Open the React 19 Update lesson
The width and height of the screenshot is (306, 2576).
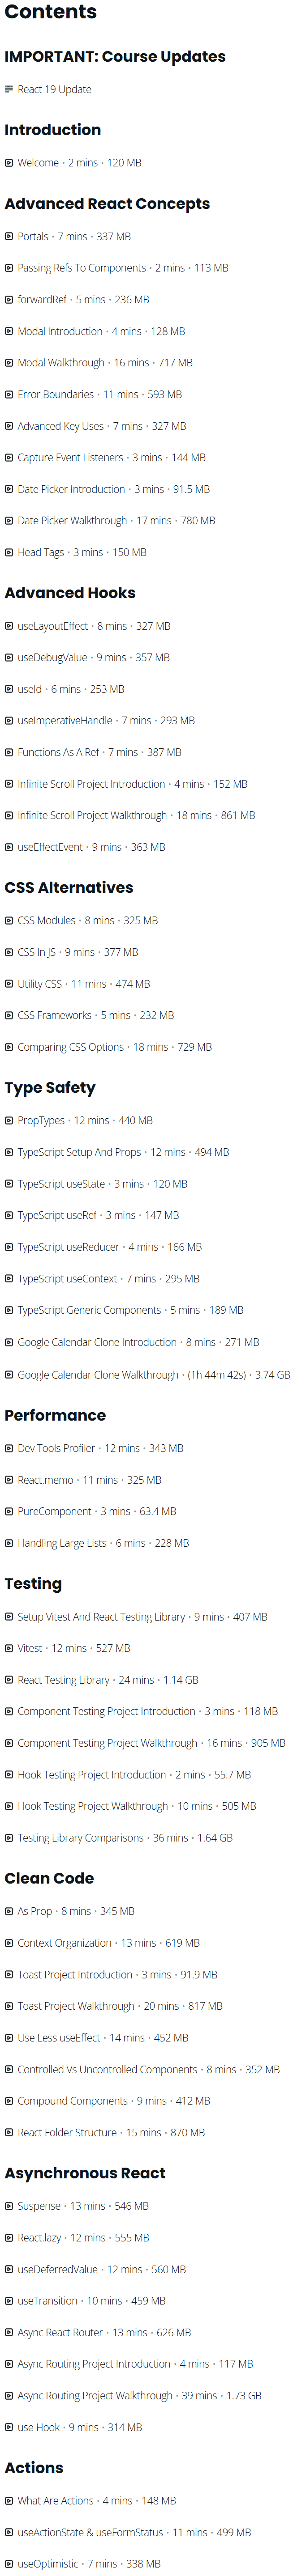[x=54, y=90]
